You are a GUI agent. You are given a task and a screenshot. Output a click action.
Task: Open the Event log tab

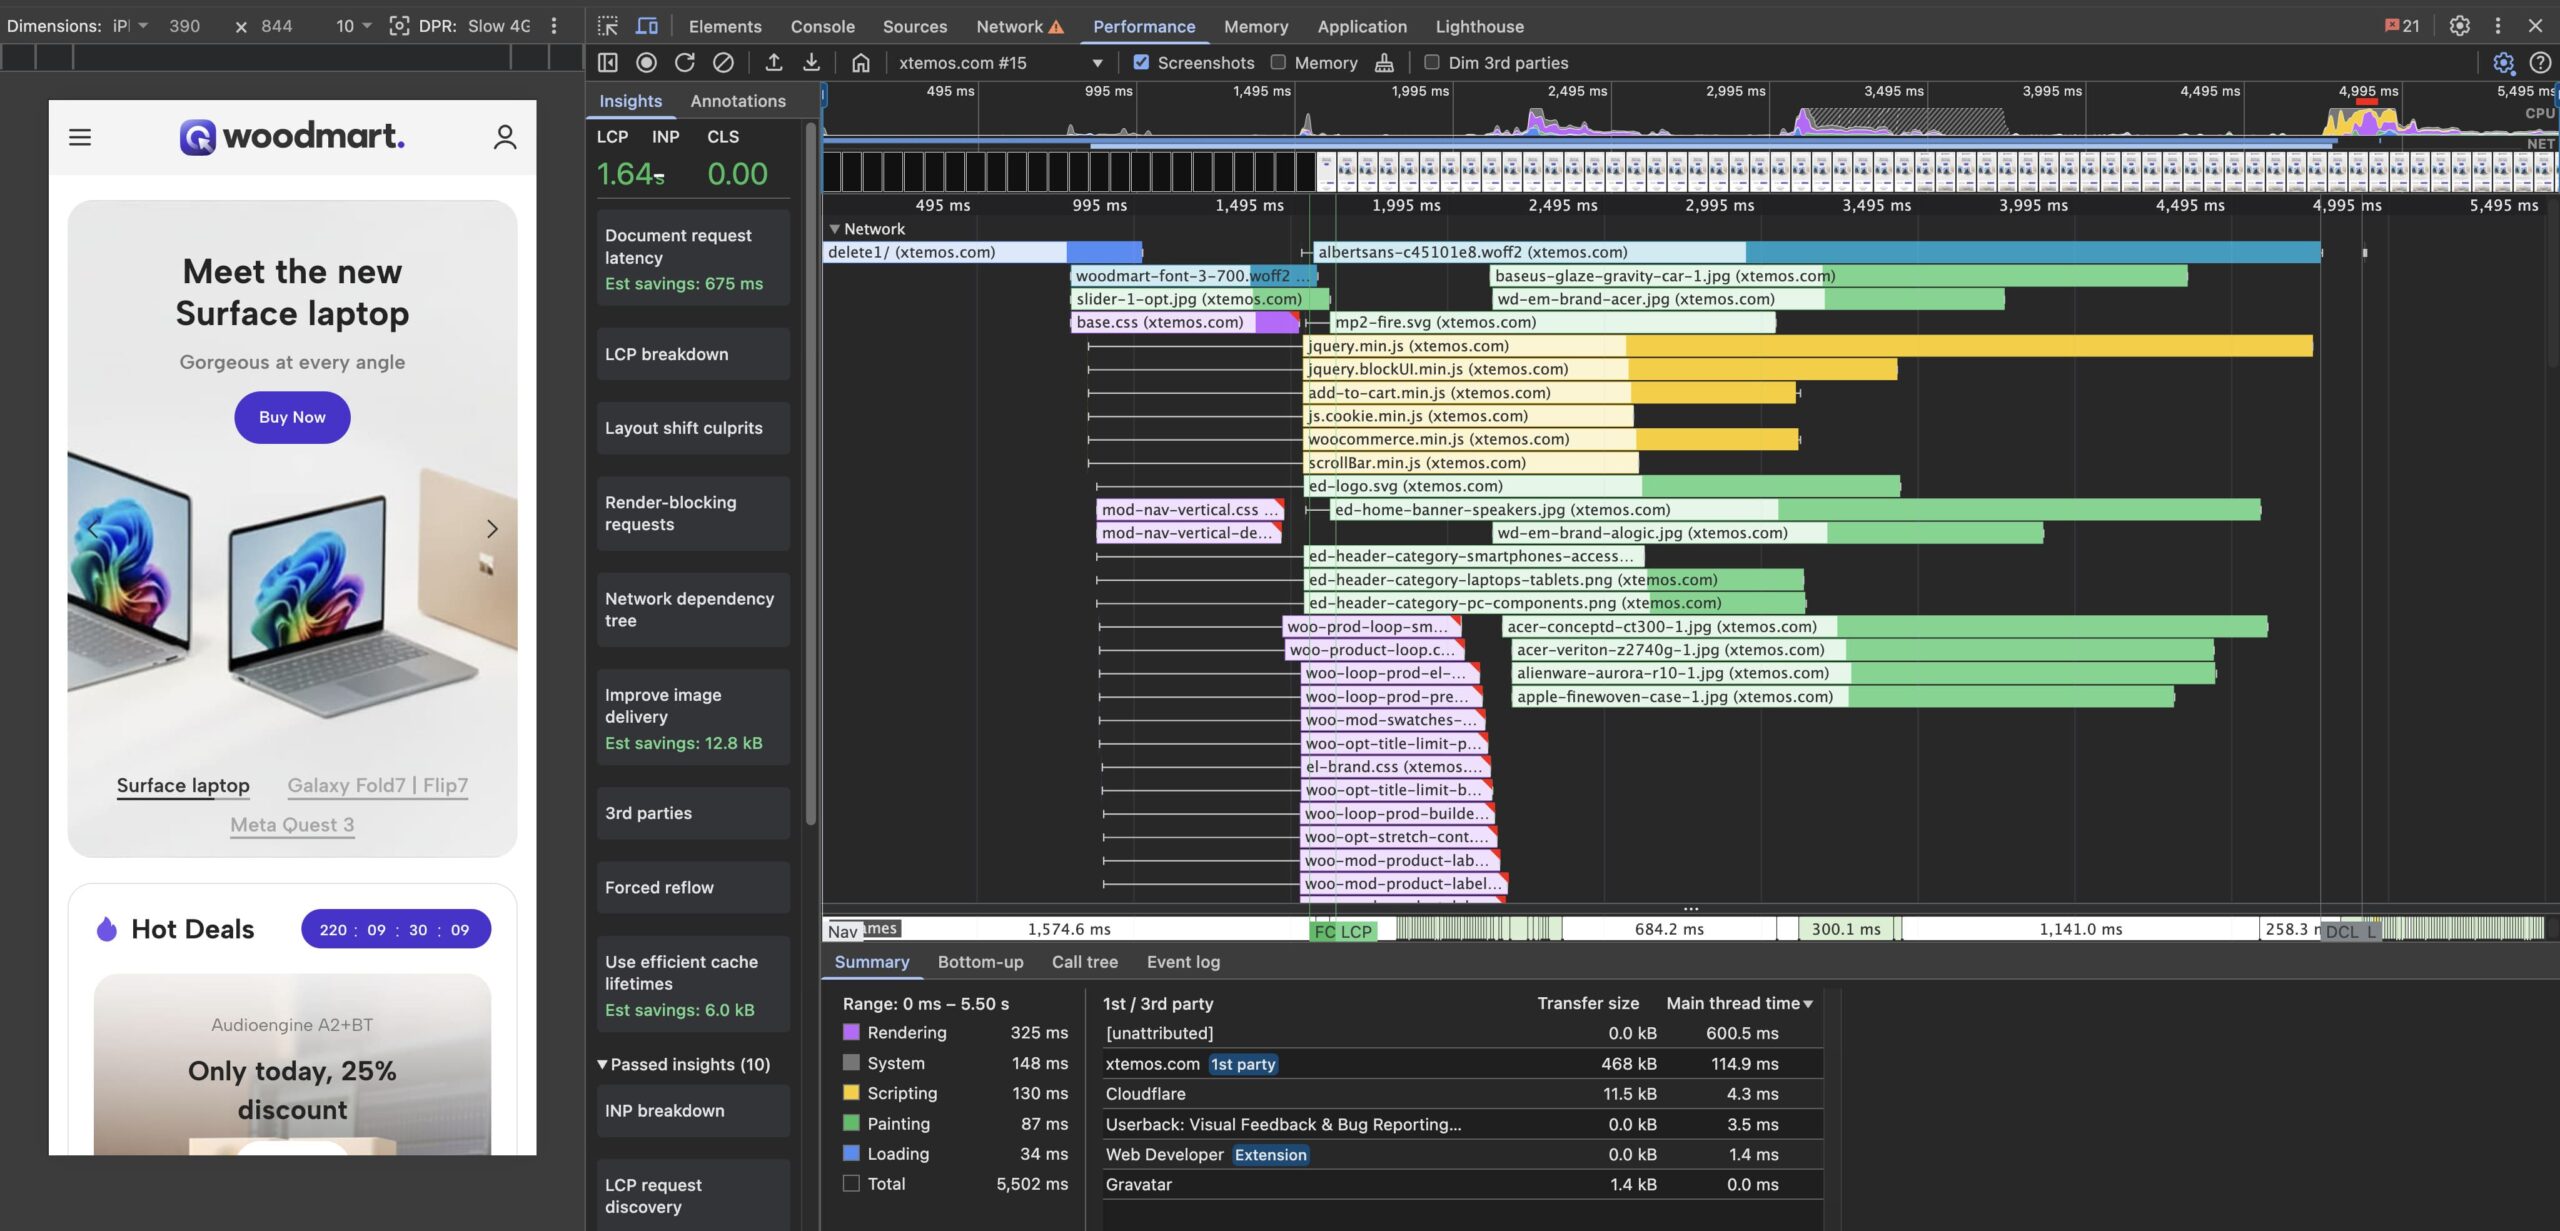pyautogui.click(x=1183, y=962)
